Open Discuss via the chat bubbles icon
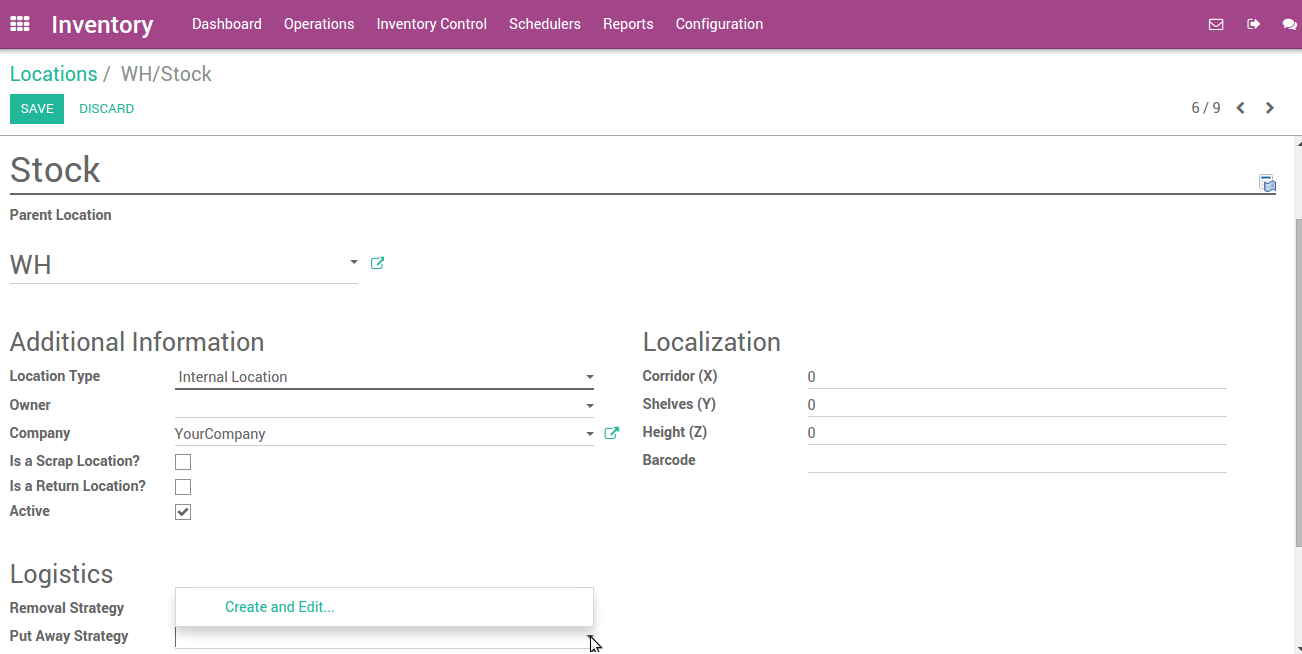 [x=1290, y=24]
